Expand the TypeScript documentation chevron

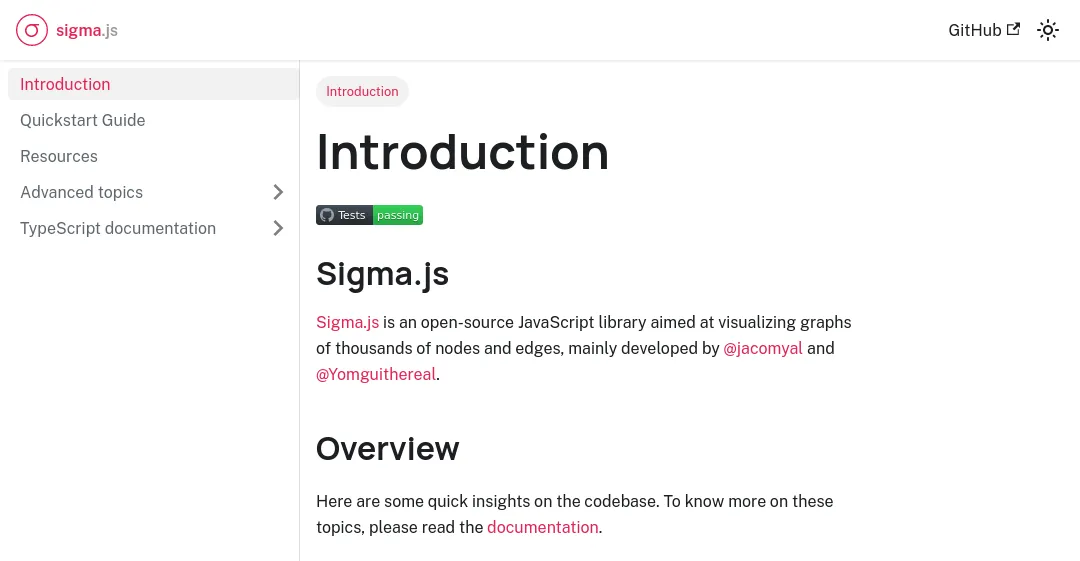(279, 228)
